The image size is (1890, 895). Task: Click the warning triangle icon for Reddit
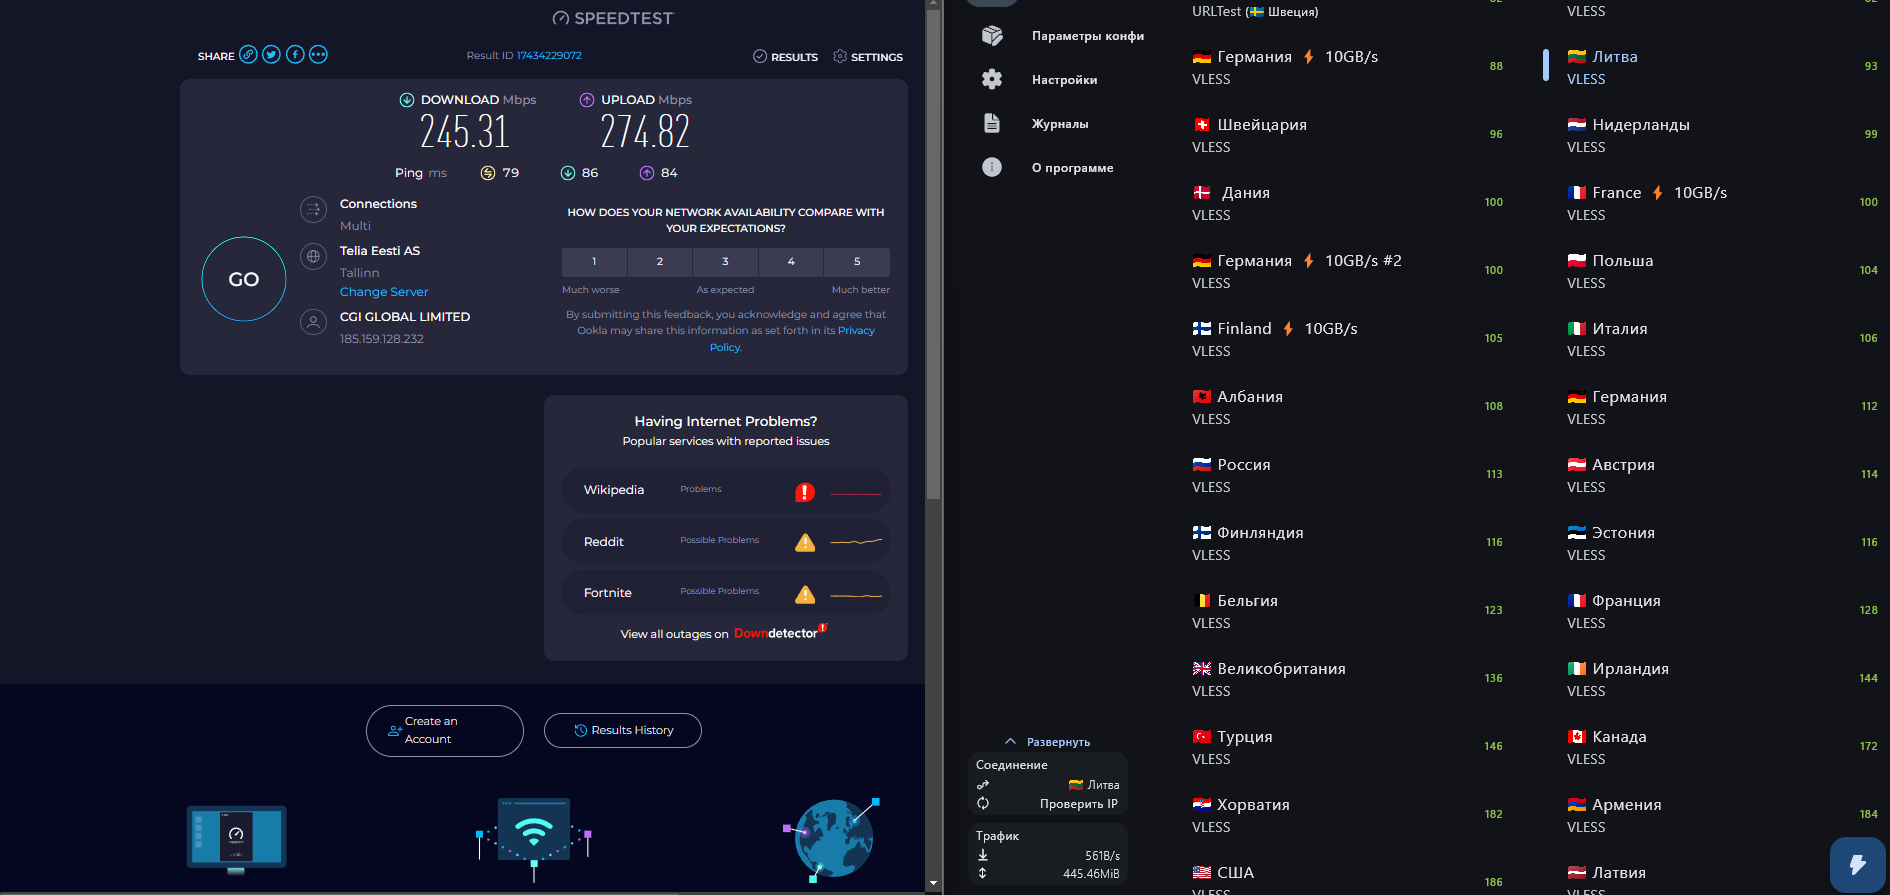[805, 542]
